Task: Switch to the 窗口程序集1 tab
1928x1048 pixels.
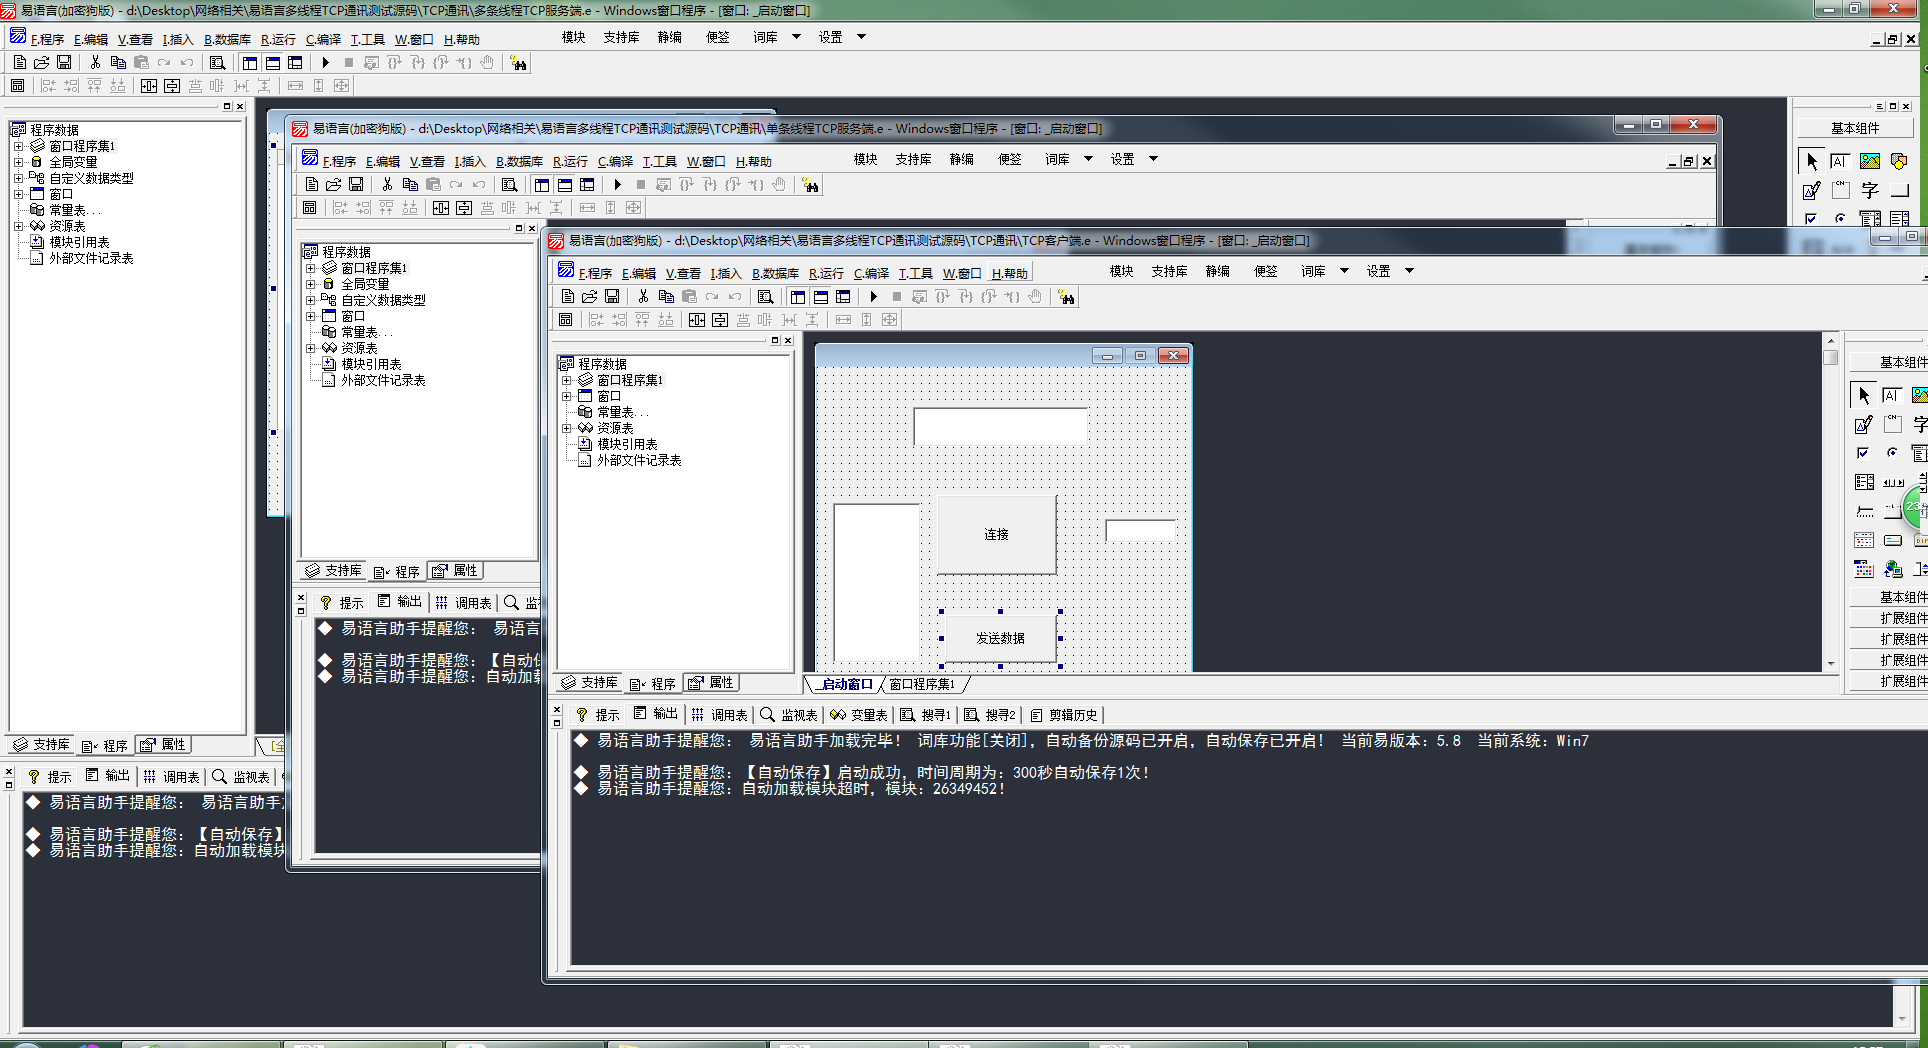Action: pyautogui.click(x=922, y=684)
